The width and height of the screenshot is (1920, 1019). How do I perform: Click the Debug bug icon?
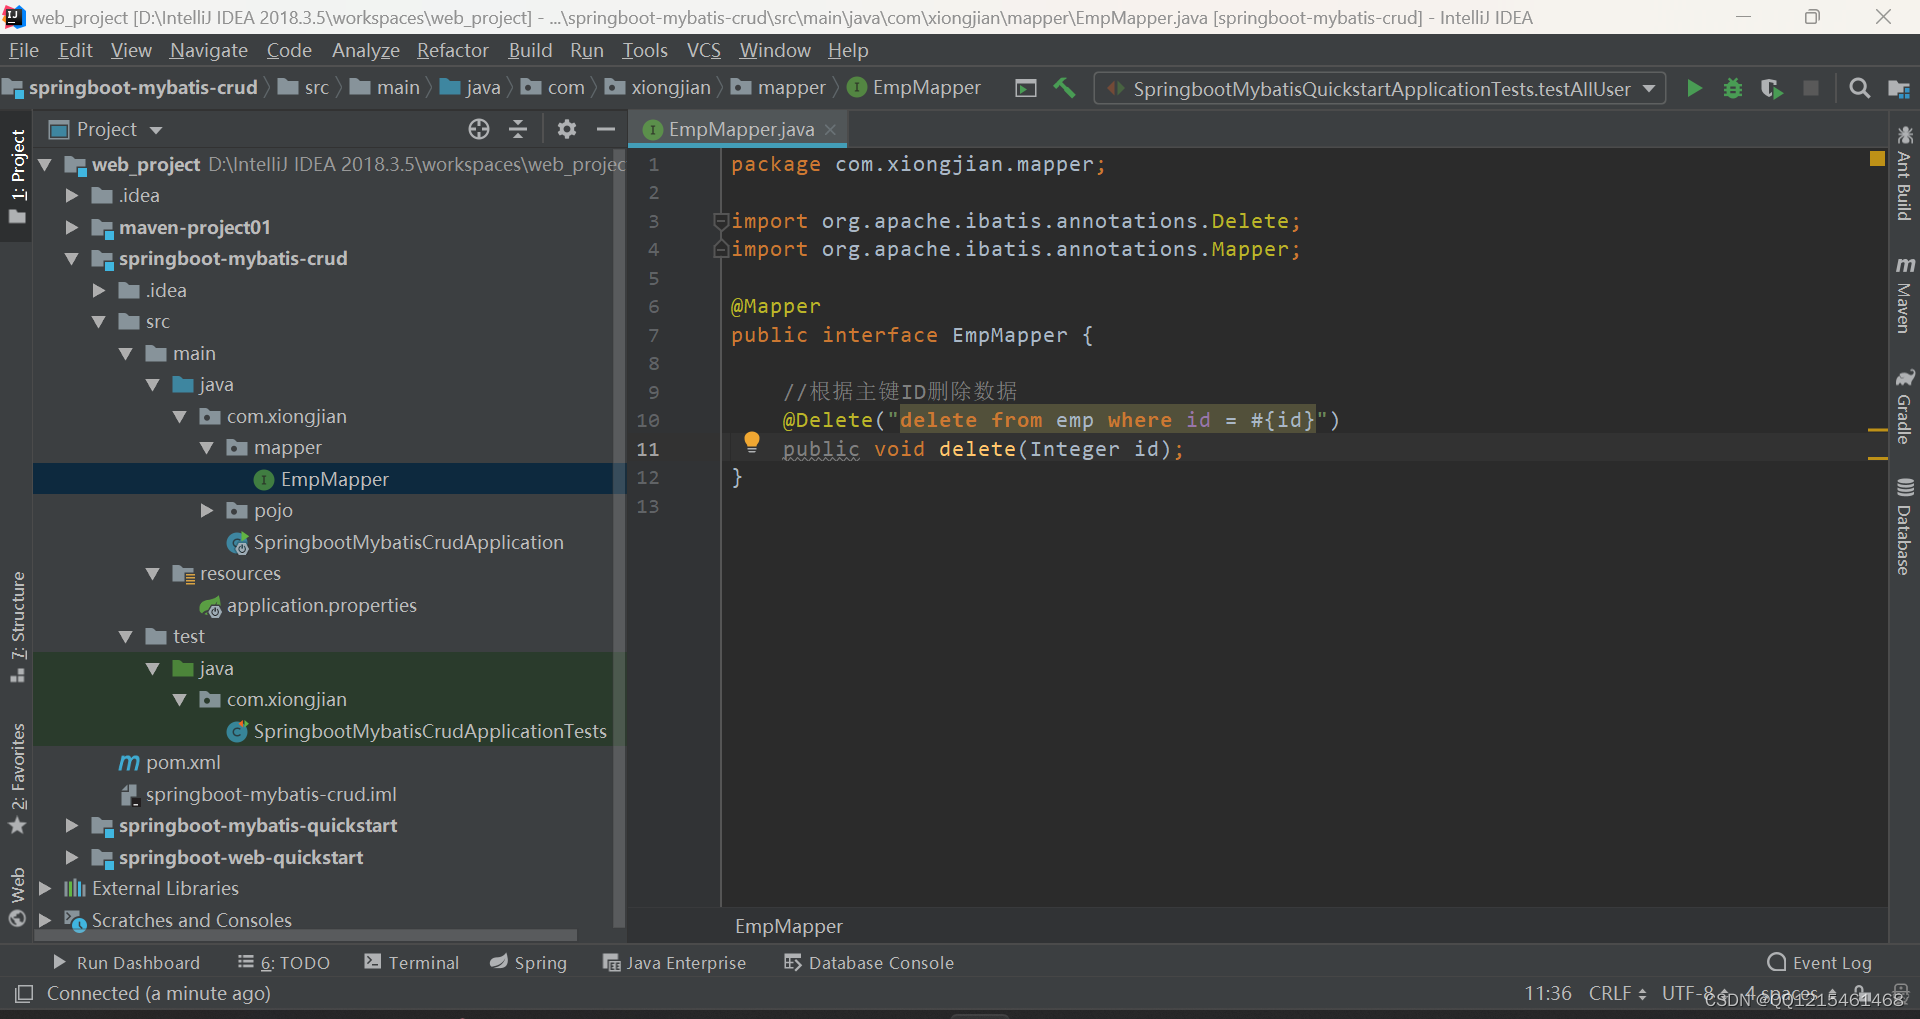1733,88
